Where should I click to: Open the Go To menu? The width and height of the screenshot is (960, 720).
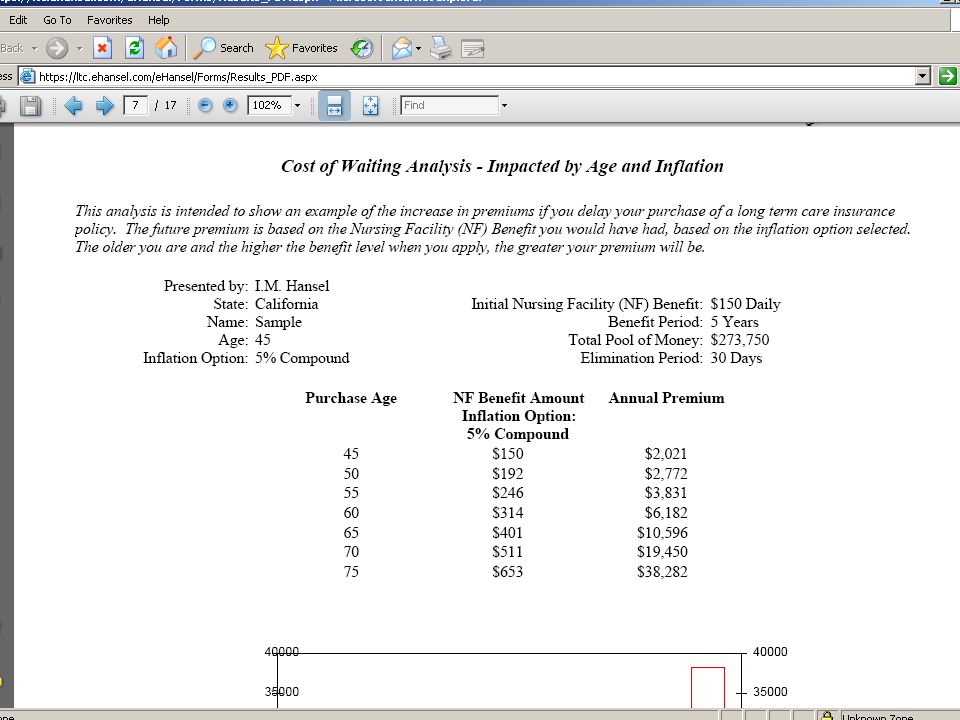[x=58, y=20]
